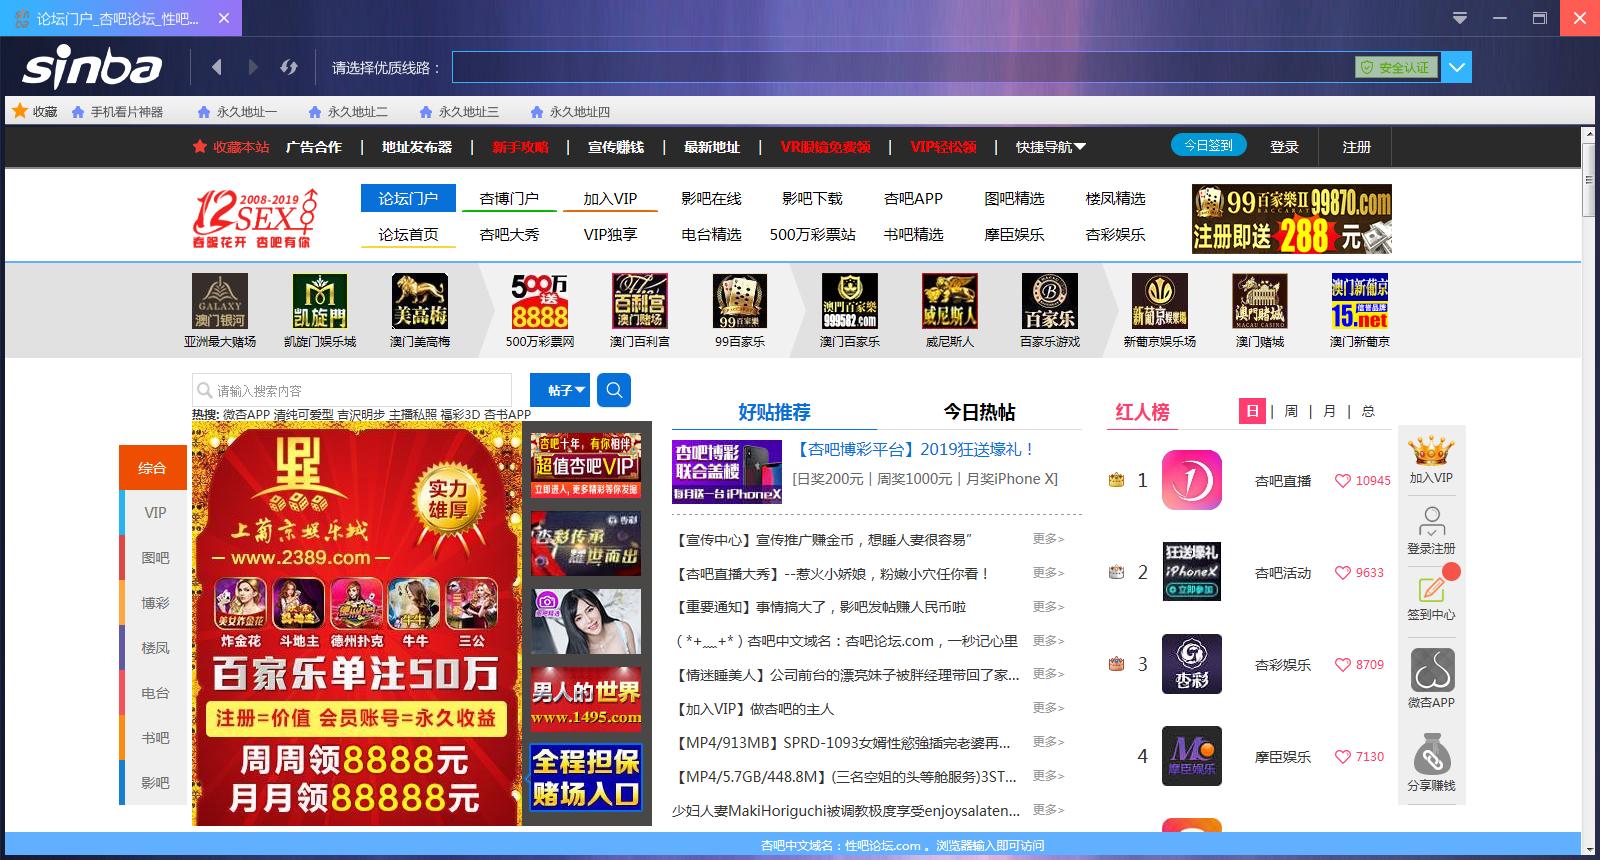
Task: Click the browser back arrow
Action: coord(217,67)
